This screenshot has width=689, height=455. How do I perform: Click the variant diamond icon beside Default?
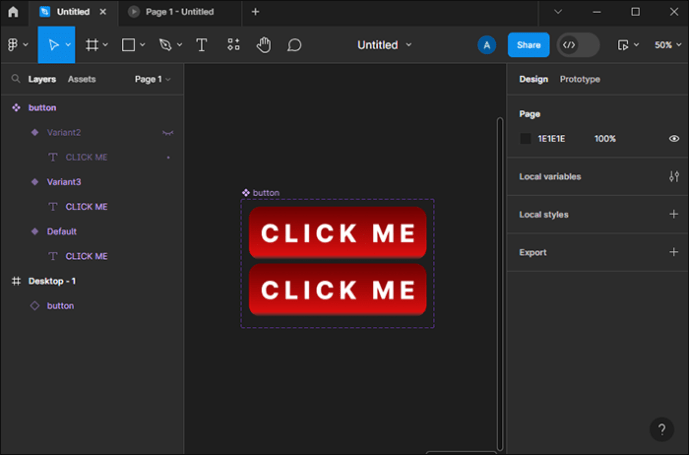click(35, 231)
